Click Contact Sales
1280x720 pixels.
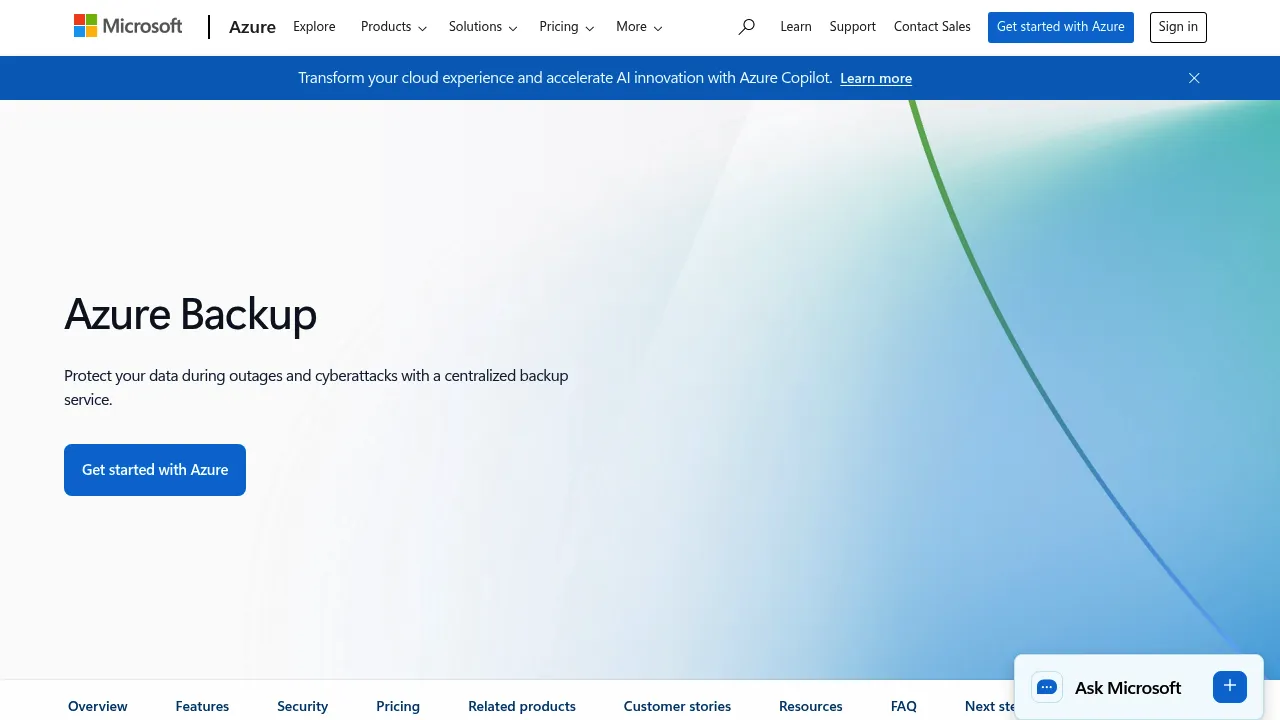pyautogui.click(x=932, y=27)
